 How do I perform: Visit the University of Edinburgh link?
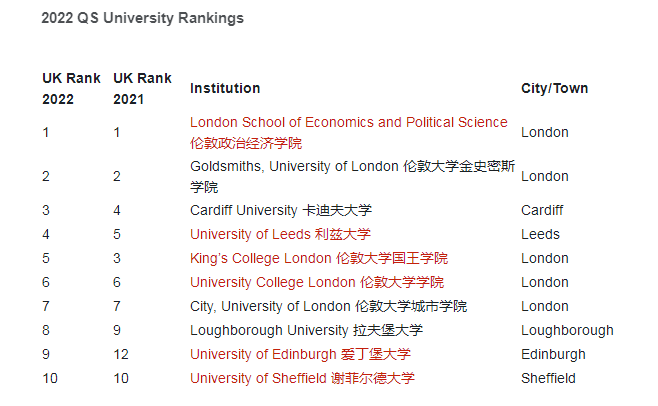pos(299,355)
